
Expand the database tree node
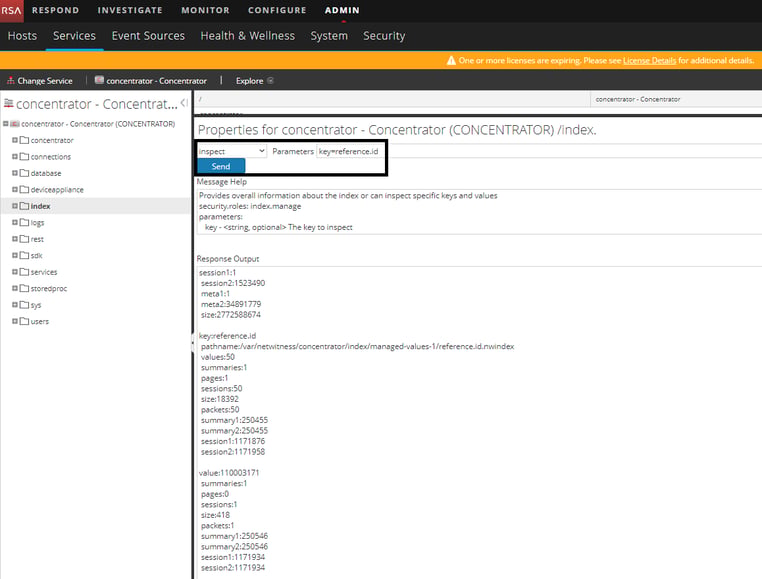15,173
